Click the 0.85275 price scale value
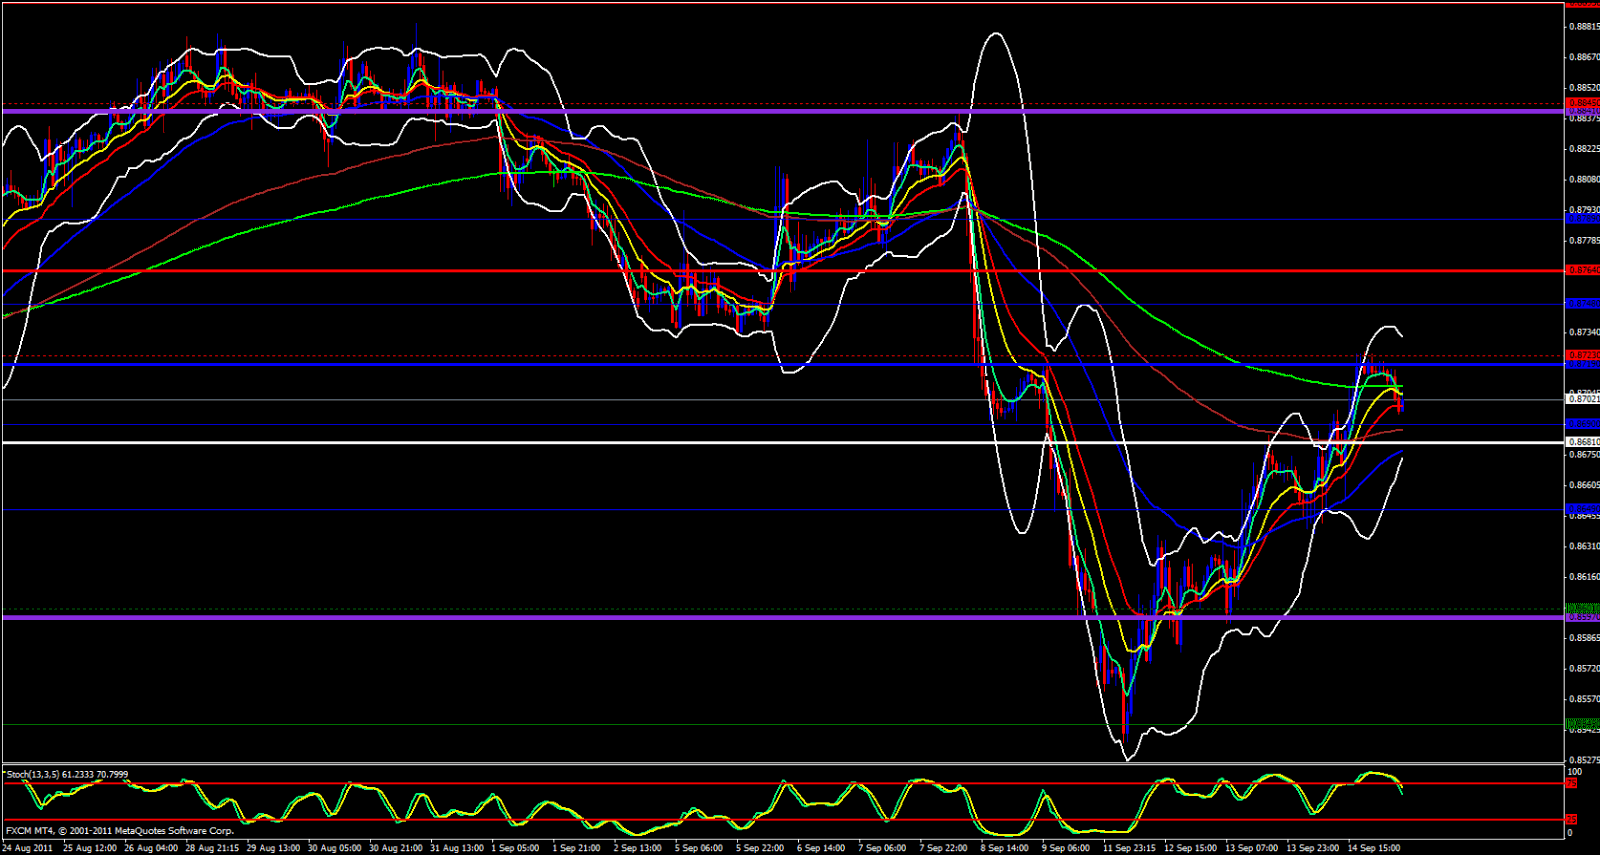 point(1582,760)
